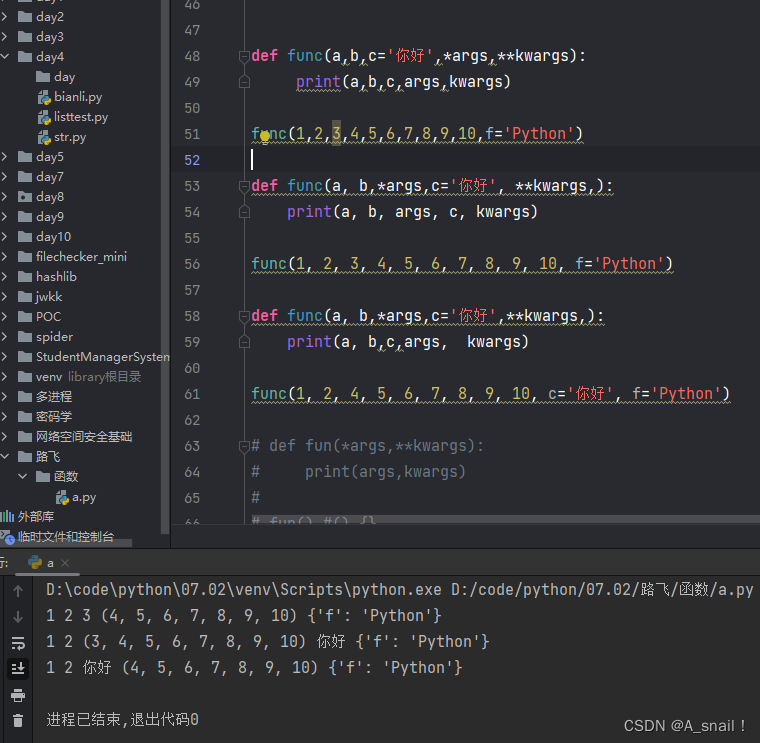Click the print icon in Run panel
This screenshot has width=760, height=743.
(x=18, y=695)
